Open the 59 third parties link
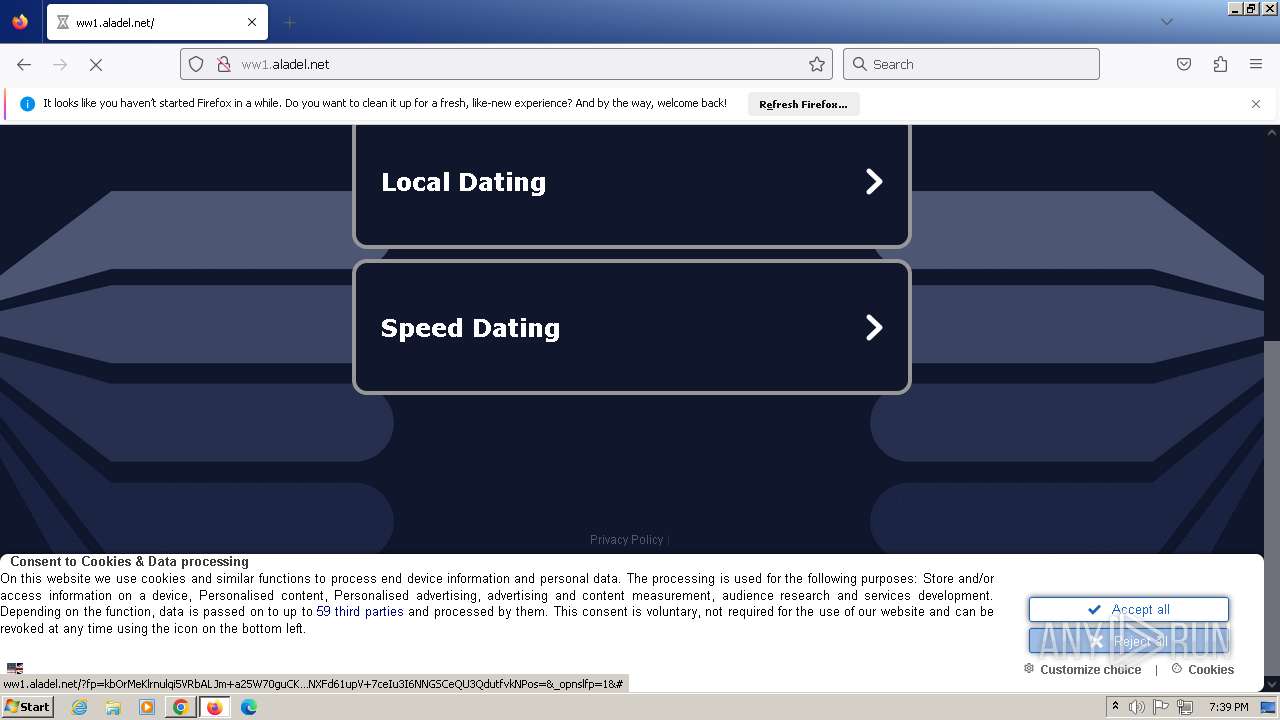 (360, 612)
